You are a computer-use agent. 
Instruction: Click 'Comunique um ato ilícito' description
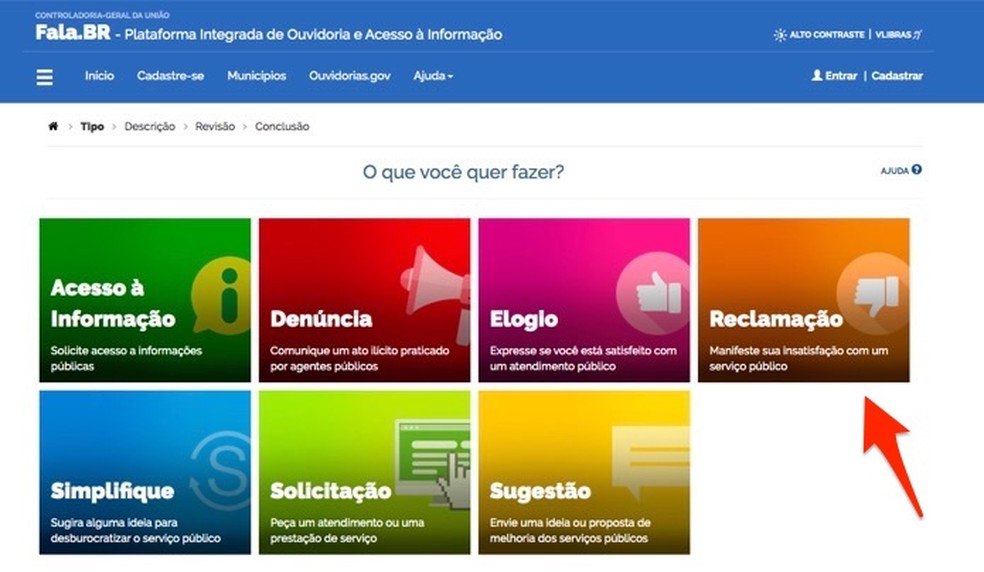click(x=360, y=359)
